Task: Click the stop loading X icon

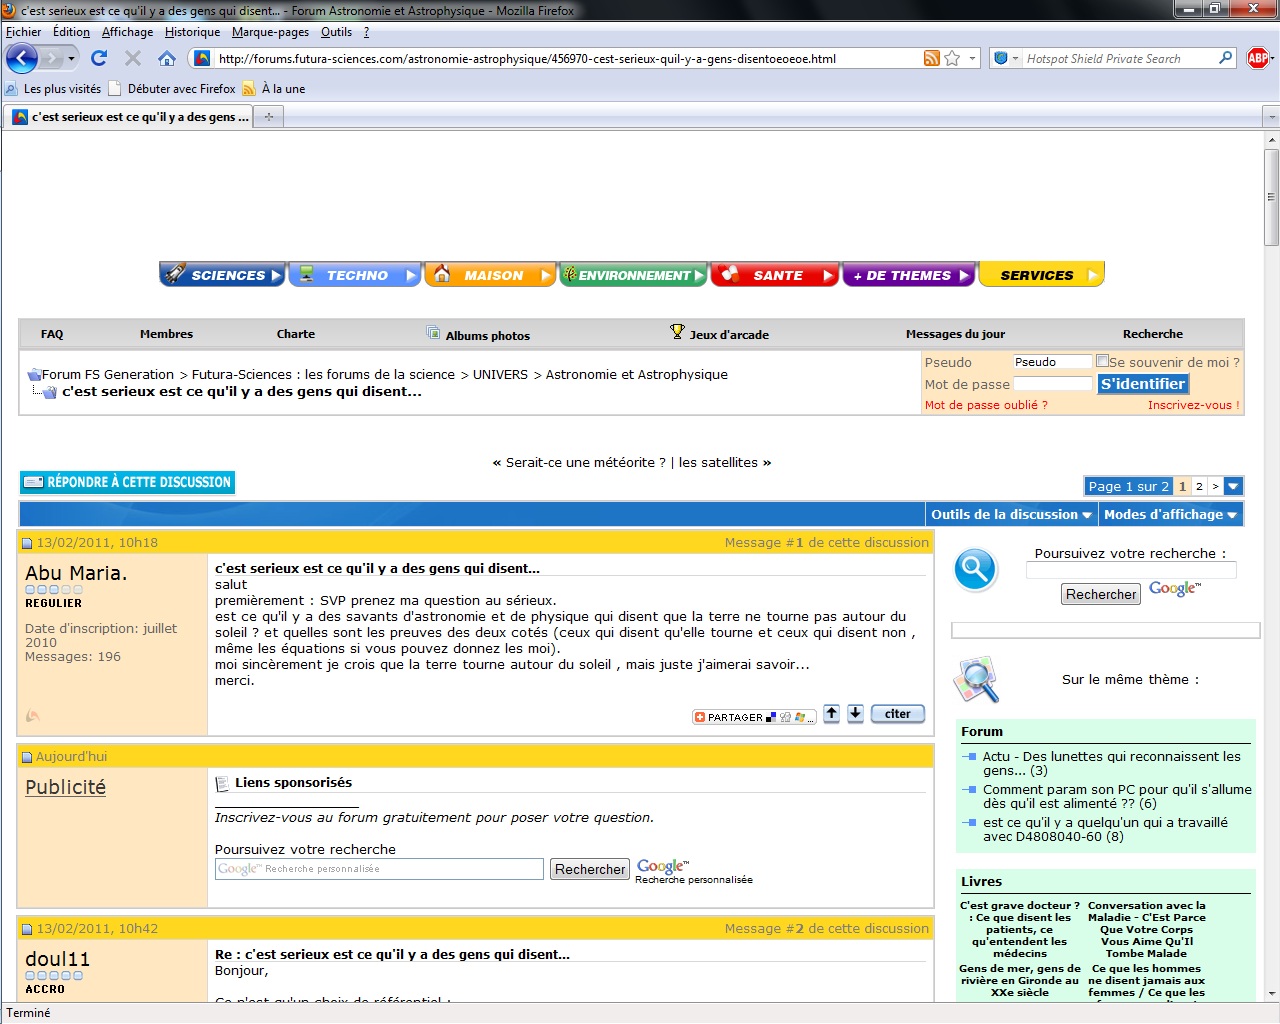Action: point(133,58)
